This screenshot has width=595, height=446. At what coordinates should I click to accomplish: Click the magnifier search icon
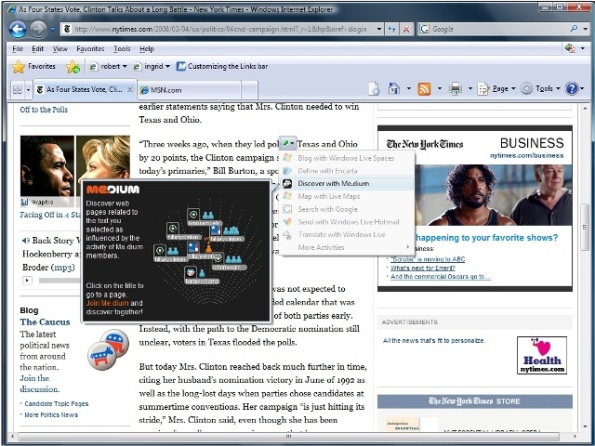click(574, 28)
